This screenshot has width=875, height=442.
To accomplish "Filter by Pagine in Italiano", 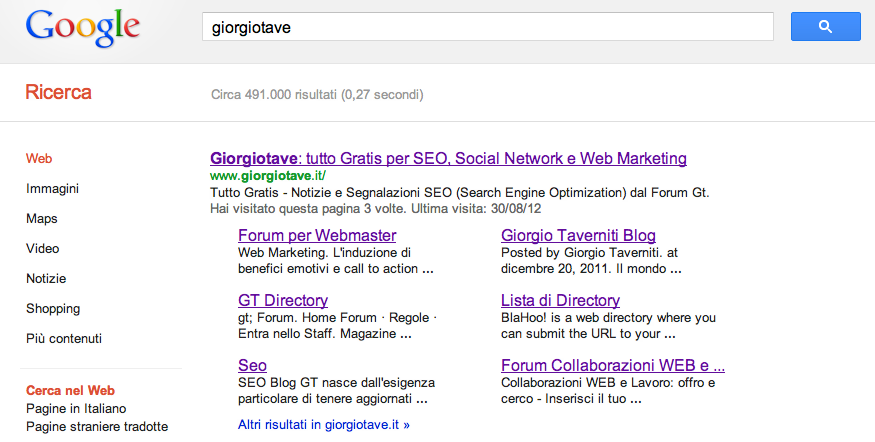I will point(76,409).
